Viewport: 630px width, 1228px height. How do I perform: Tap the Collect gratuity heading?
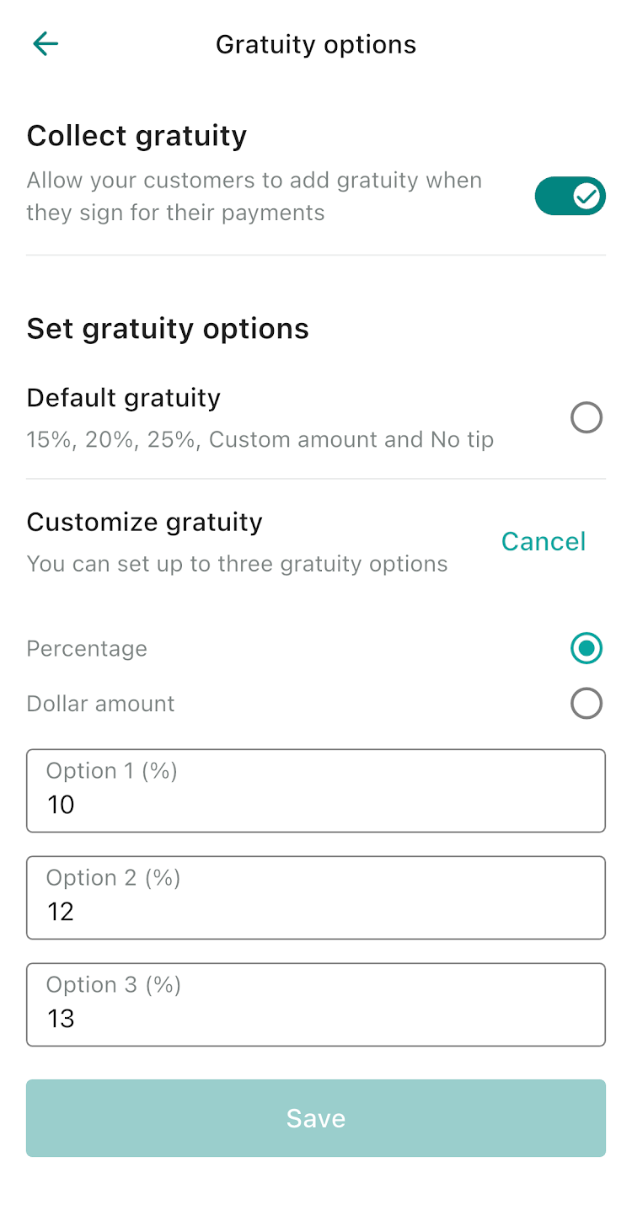(137, 136)
